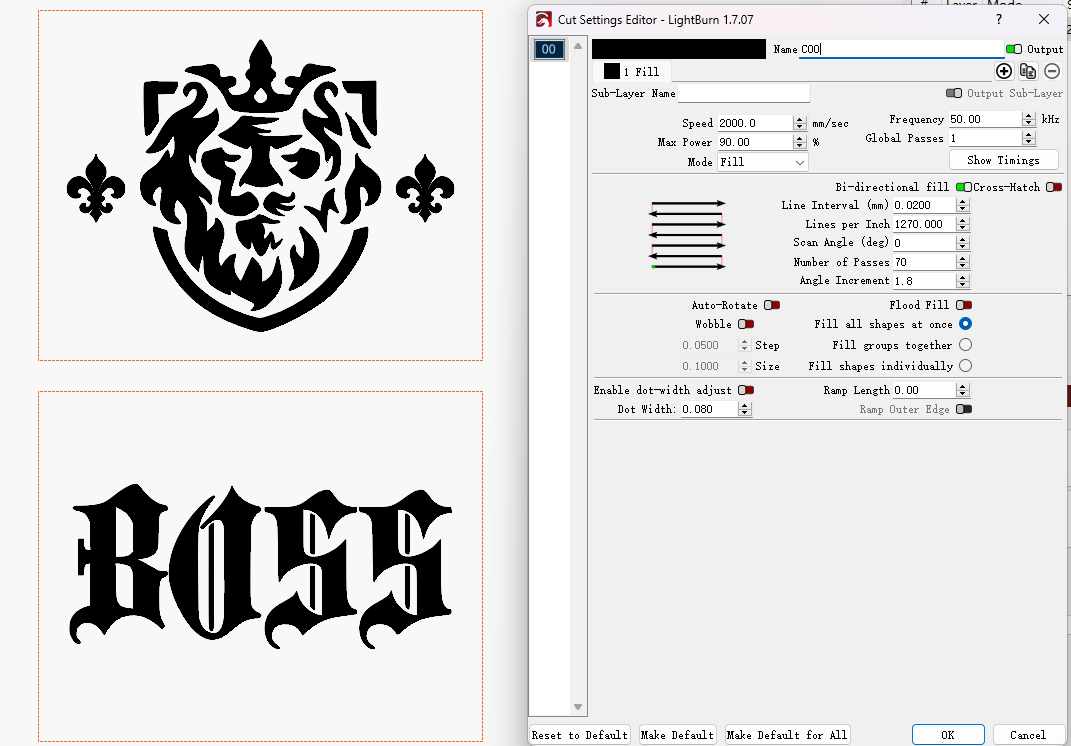Viewport: 1071px width, 746px height.
Task: Toggle the Output switch for layer
Action: (1014, 49)
